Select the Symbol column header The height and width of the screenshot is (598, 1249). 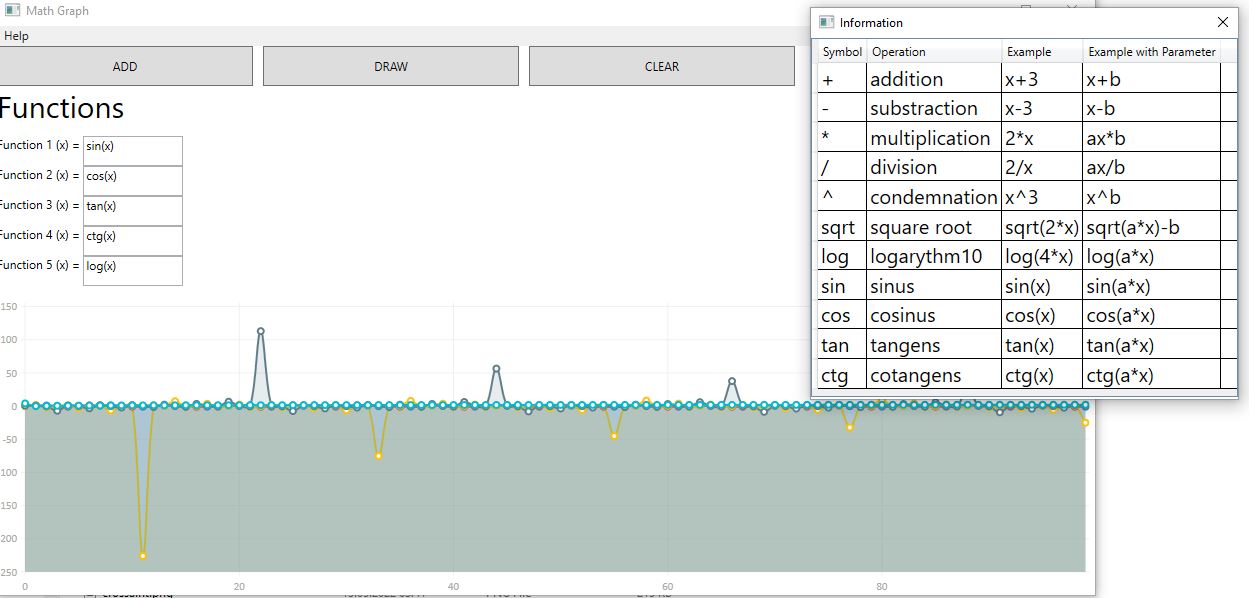[x=841, y=52]
